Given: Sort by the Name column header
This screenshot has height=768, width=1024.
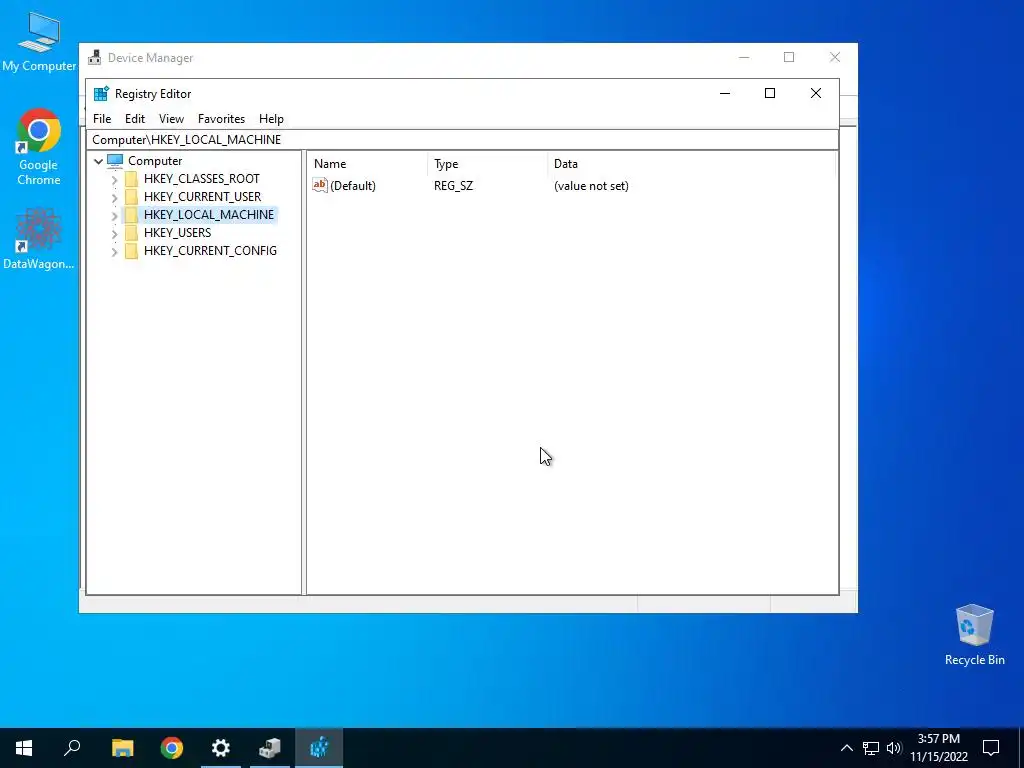Looking at the screenshot, I should click(x=368, y=164).
